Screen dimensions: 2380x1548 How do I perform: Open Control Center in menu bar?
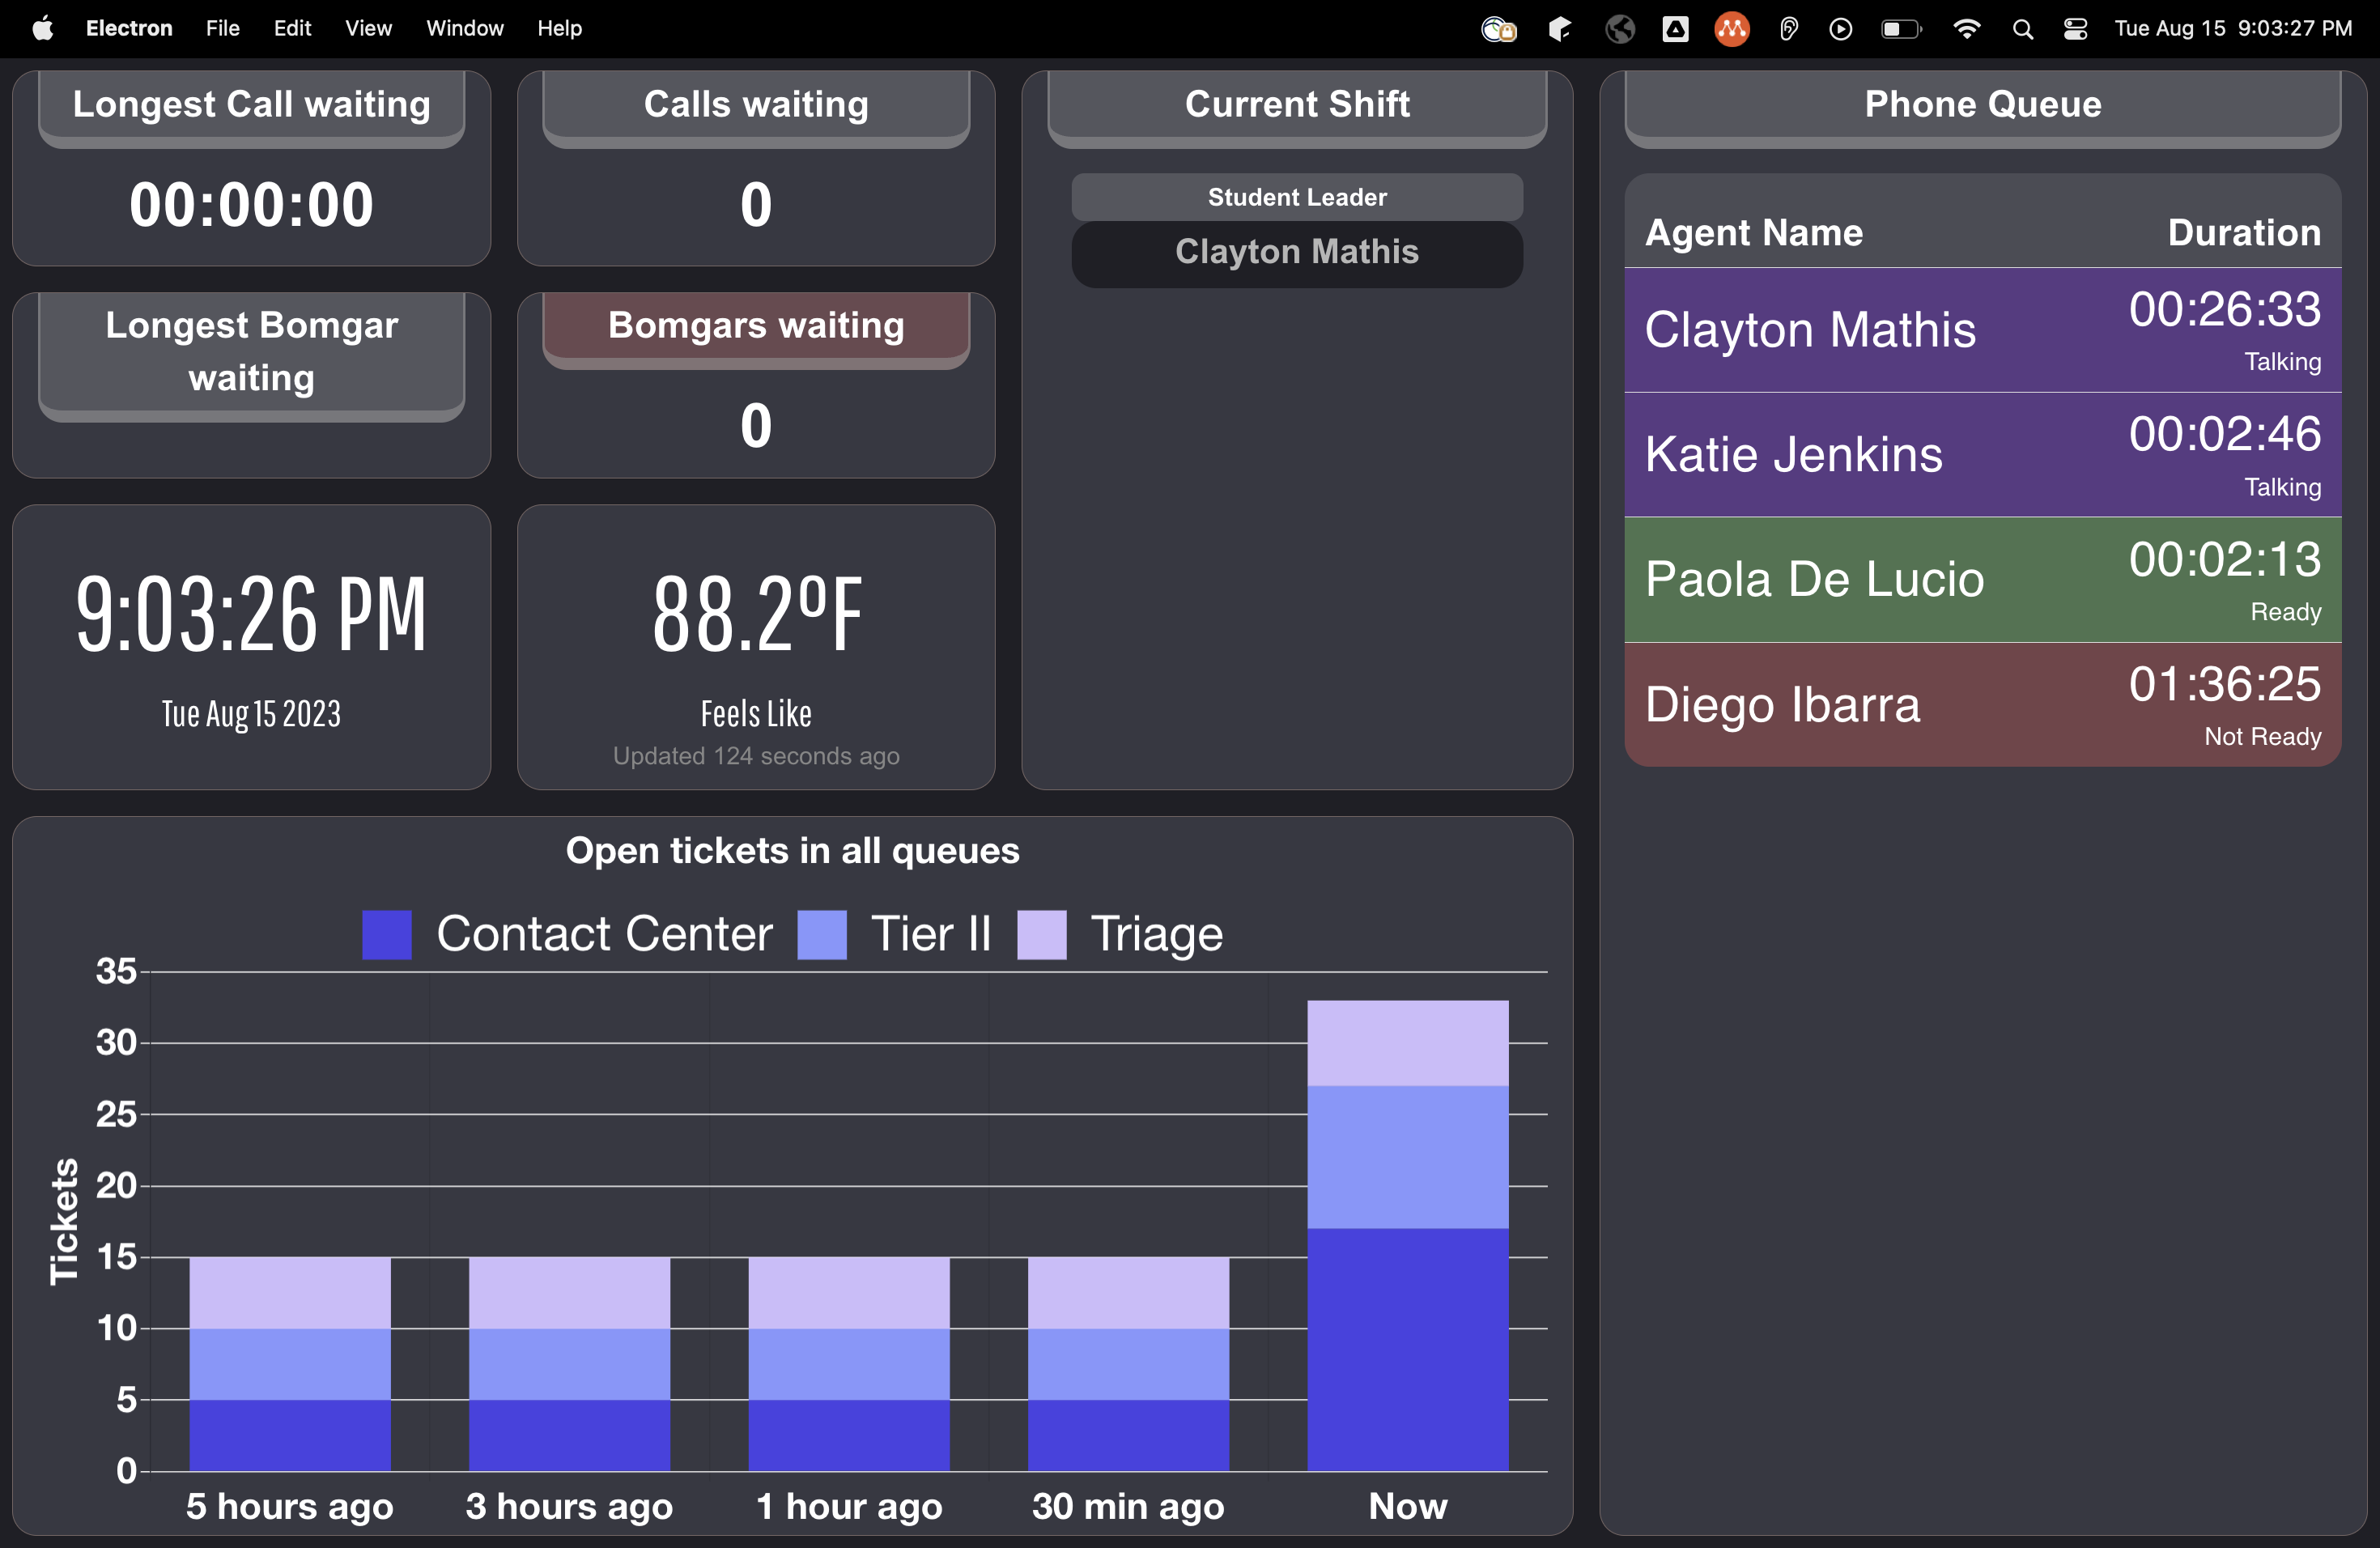tap(2075, 29)
